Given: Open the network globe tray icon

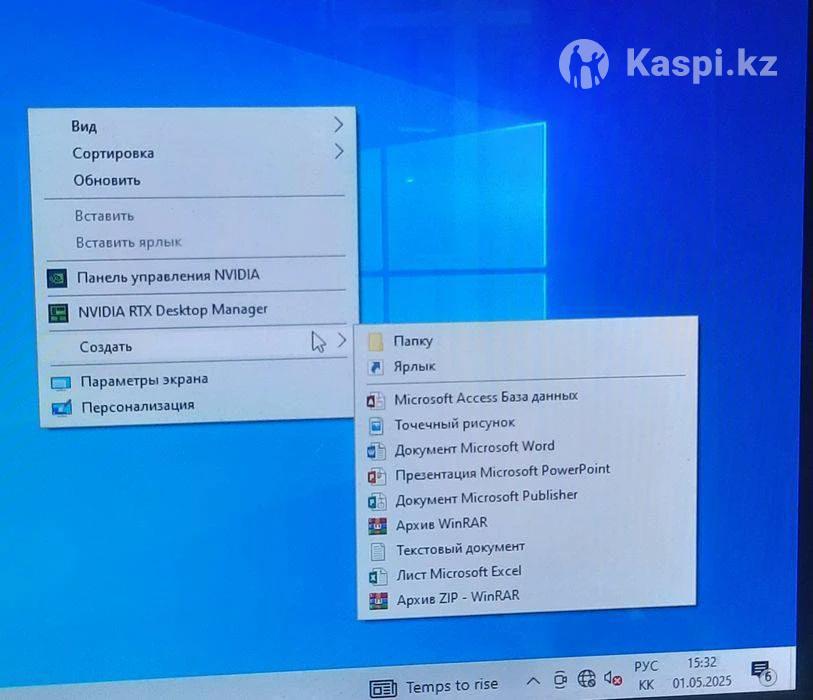Looking at the screenshot, I should click(586, 678).
